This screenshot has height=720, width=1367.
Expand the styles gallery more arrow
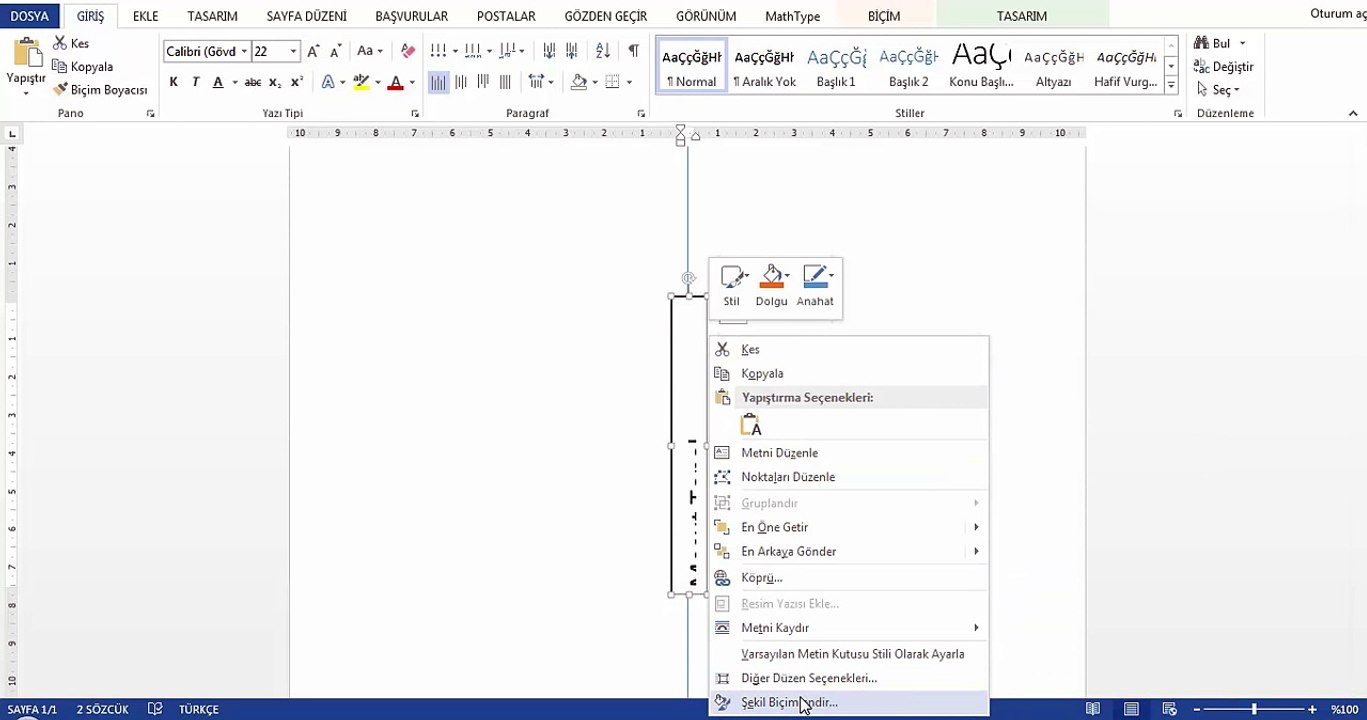[1171, 86]
